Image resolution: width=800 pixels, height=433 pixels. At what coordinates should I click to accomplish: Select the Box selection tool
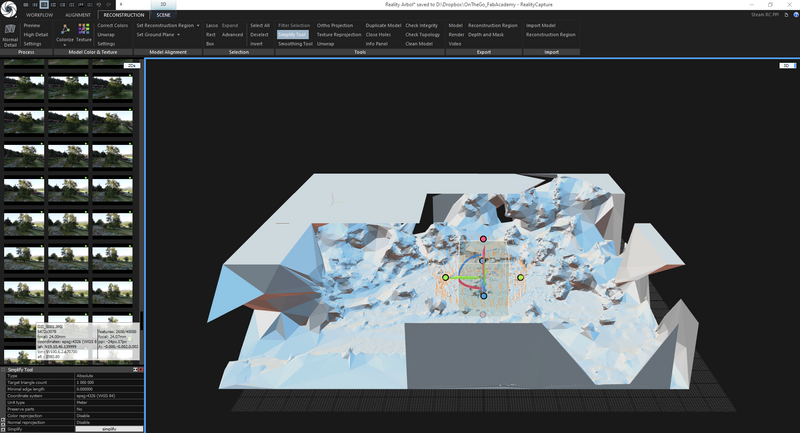[x=210, y=44]
